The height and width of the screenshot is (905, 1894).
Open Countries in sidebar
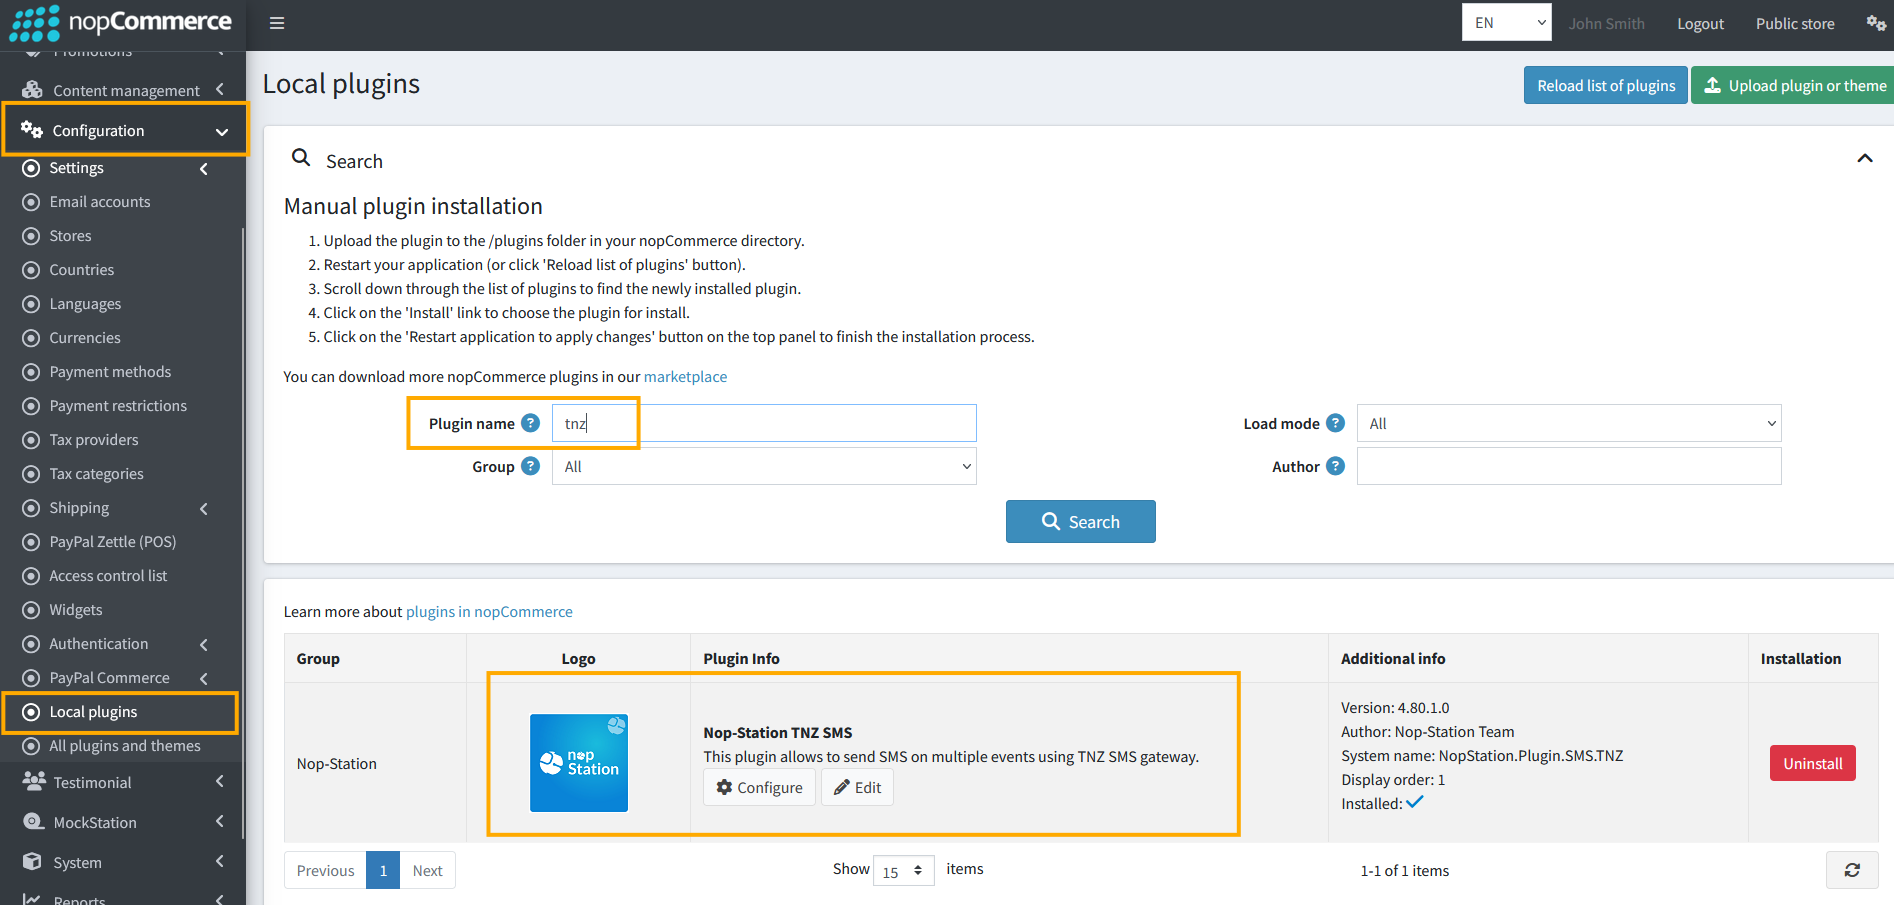click(82, 270)
